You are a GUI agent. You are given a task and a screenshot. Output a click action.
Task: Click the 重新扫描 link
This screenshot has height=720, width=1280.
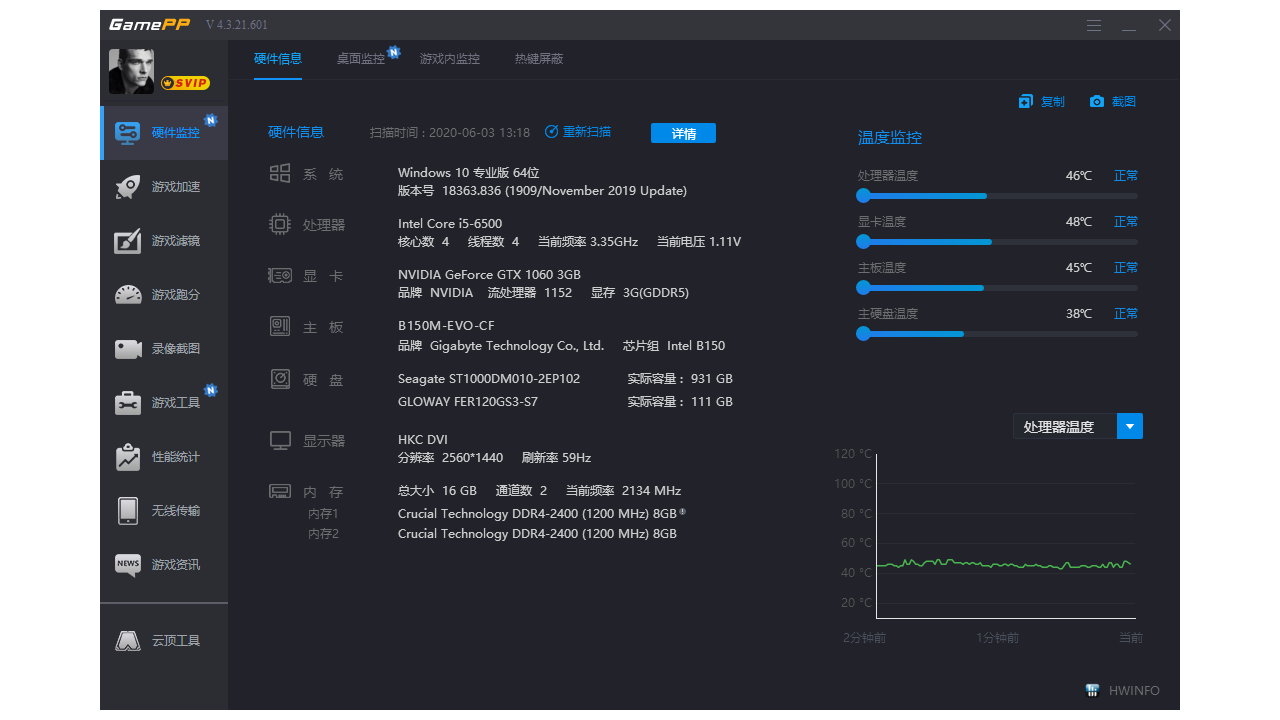(x=587, y=132)
